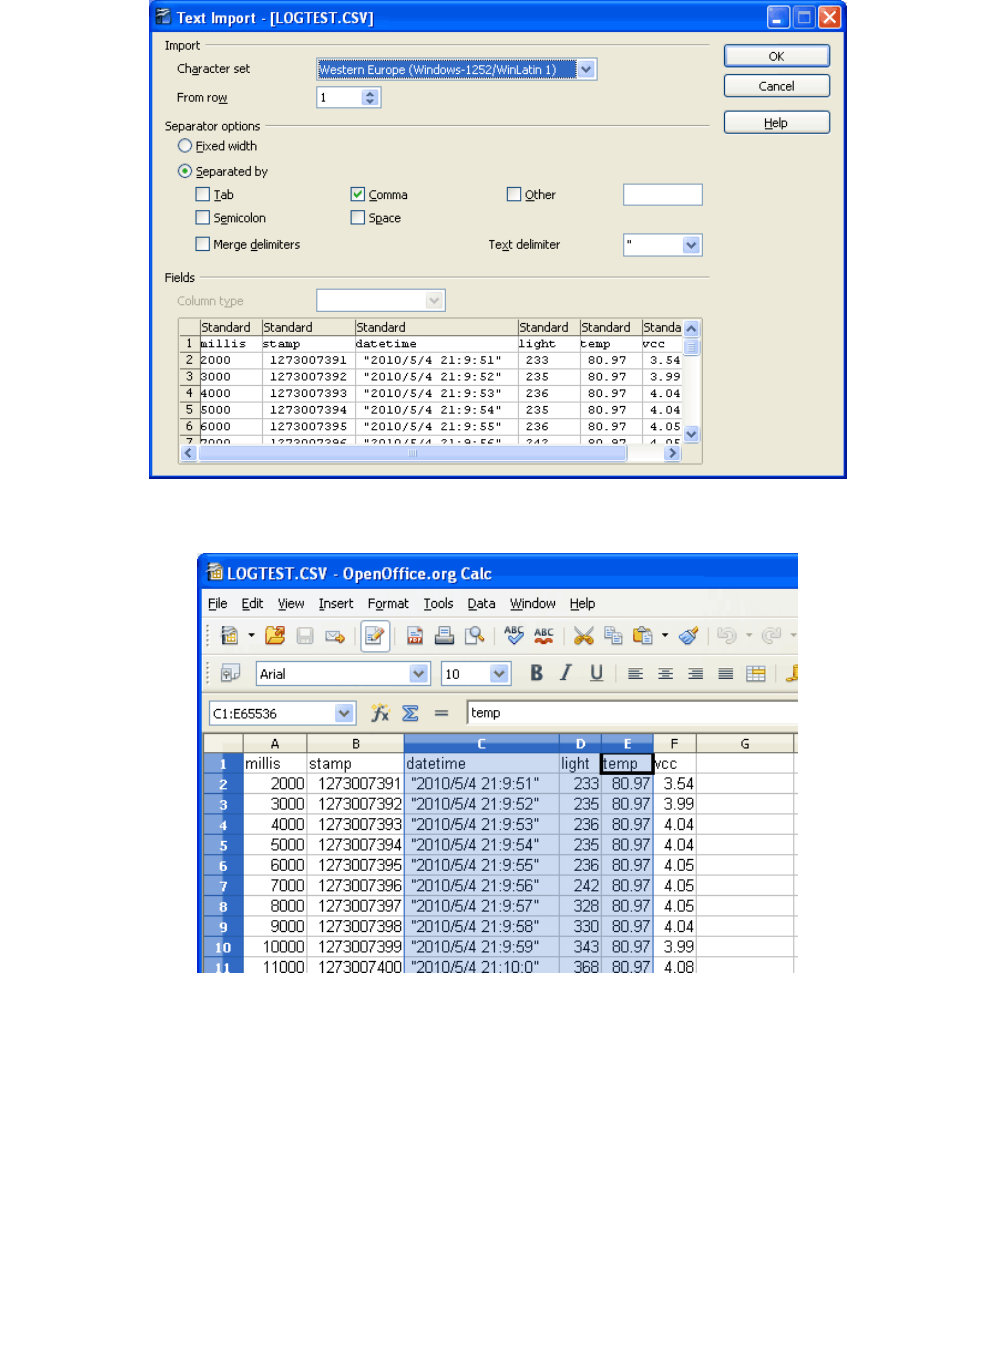The image size is (996, 1358).
Task: Open the Insert menu
Action: [336, 604]
